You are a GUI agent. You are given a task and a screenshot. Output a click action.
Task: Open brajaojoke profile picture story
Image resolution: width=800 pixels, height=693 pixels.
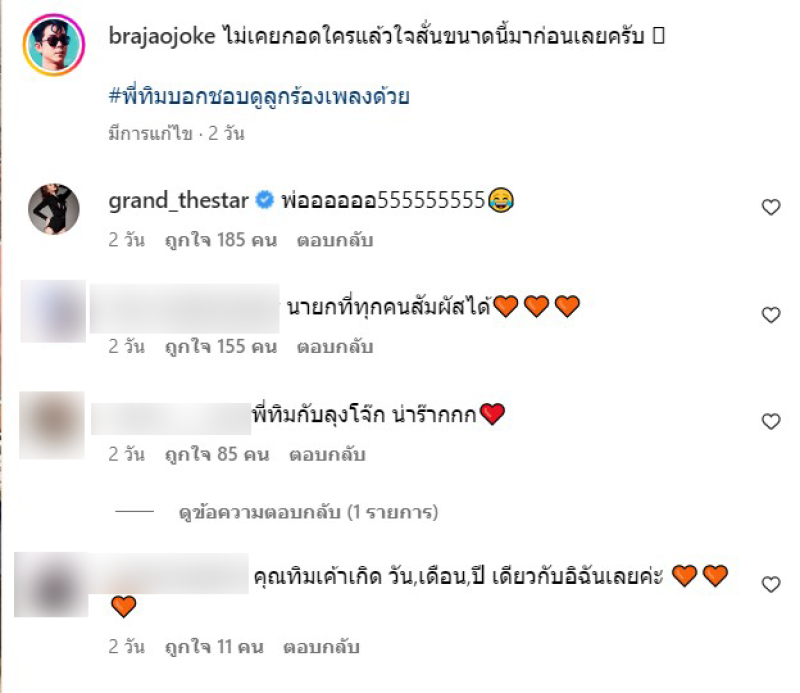[x=54, y=45]
